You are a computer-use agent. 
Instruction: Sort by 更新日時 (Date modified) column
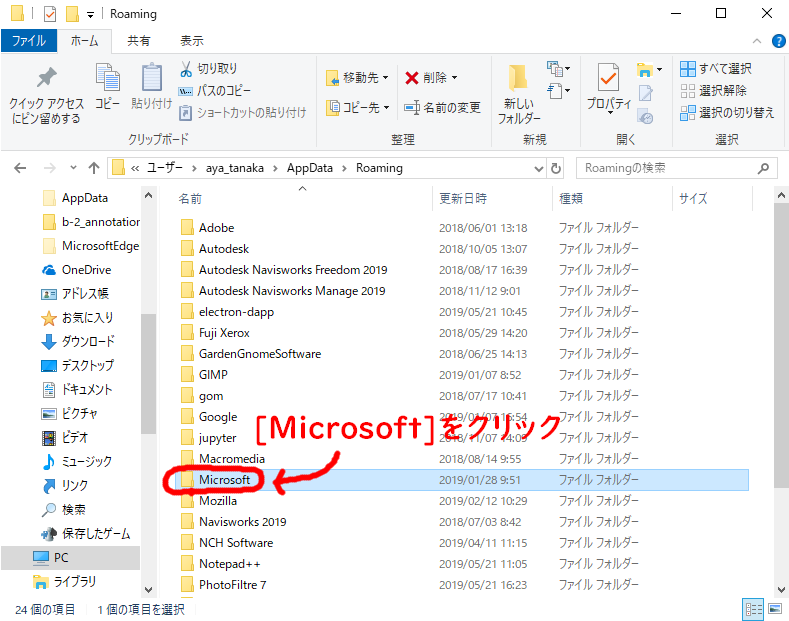[463, 199]
